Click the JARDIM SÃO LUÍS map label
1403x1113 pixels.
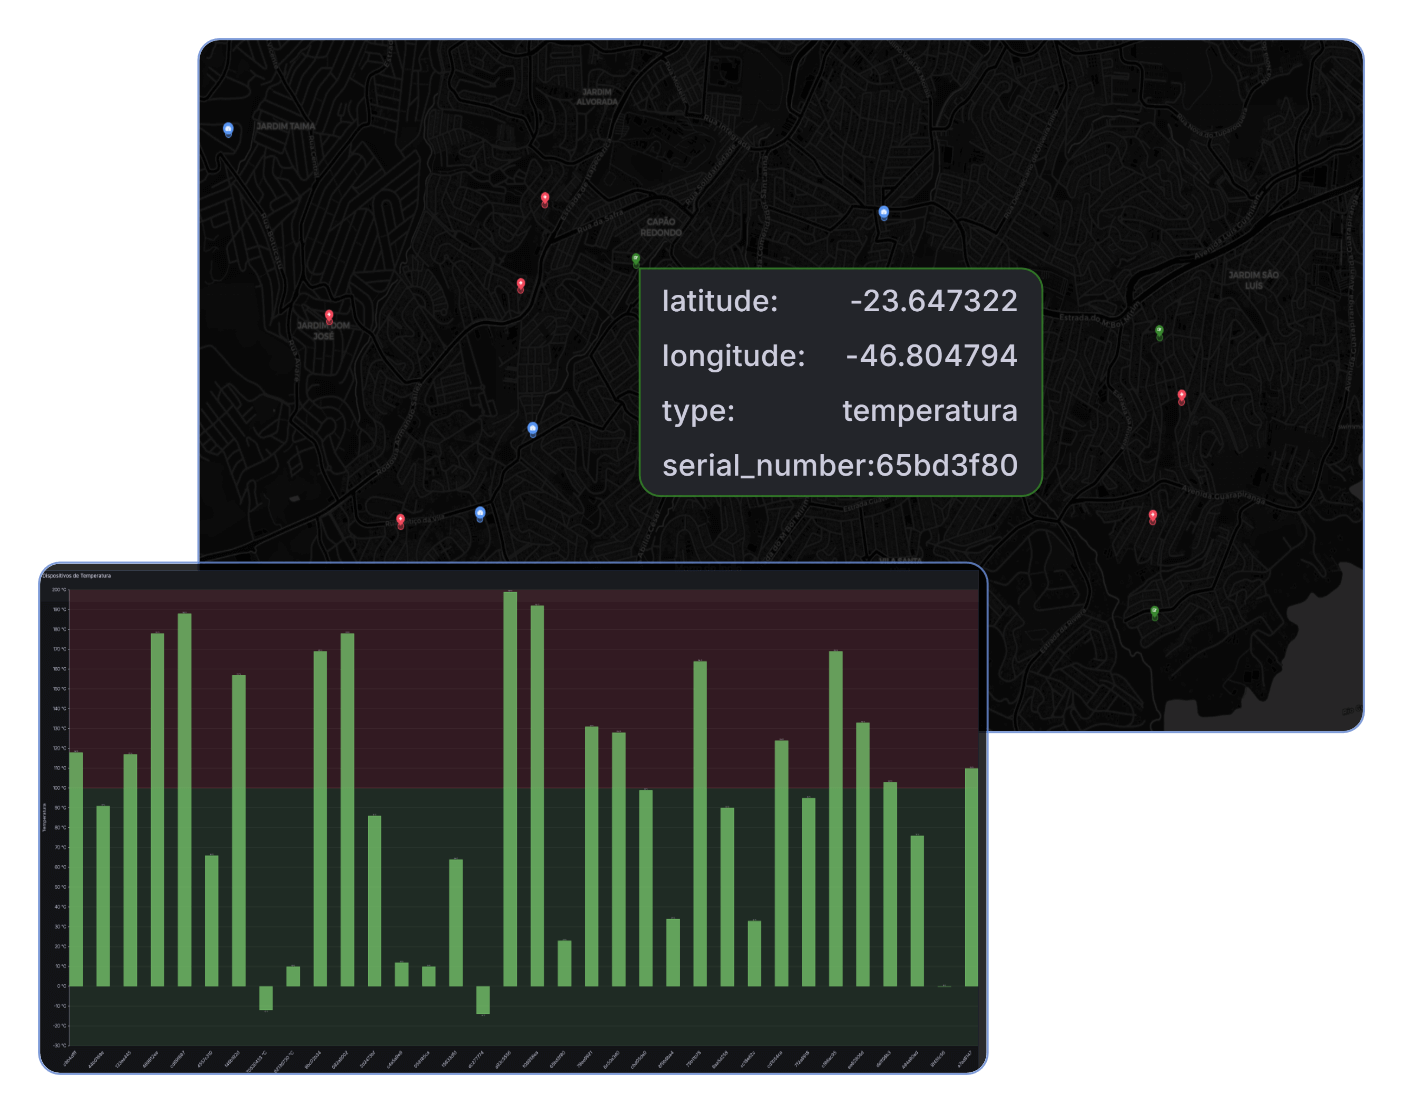[1254, 280]
